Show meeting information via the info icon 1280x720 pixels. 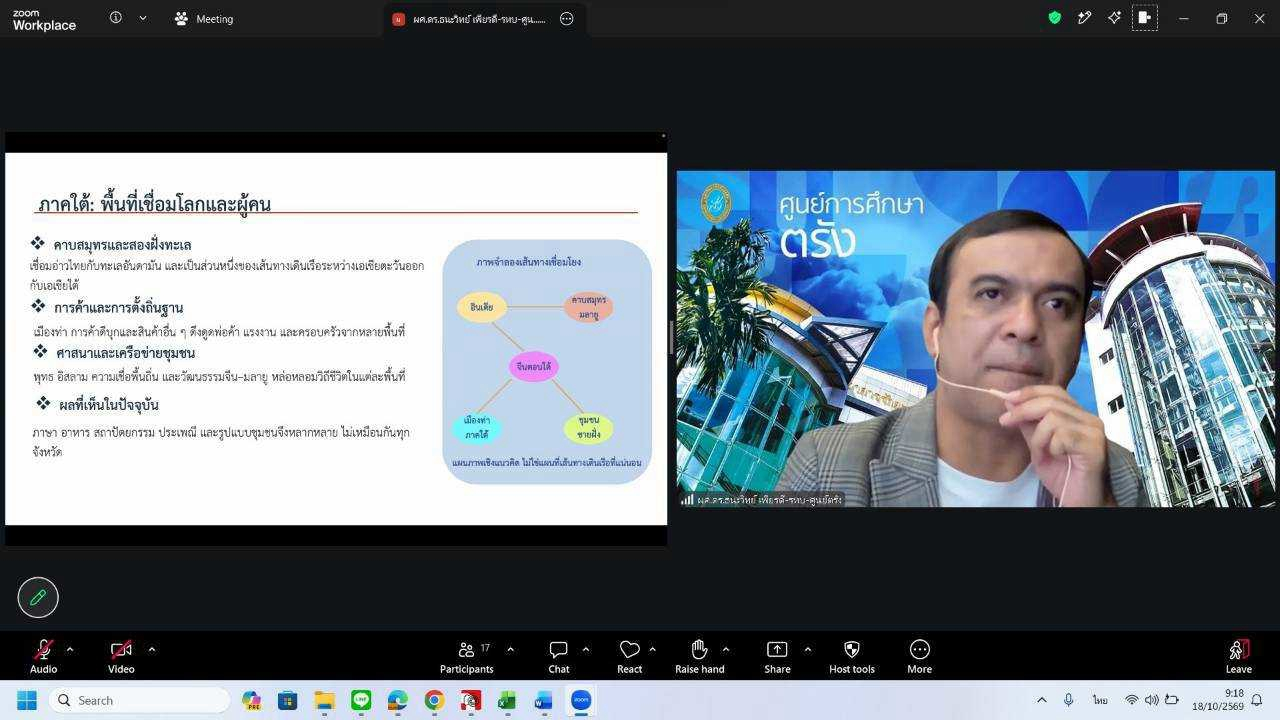click(116, 18)
